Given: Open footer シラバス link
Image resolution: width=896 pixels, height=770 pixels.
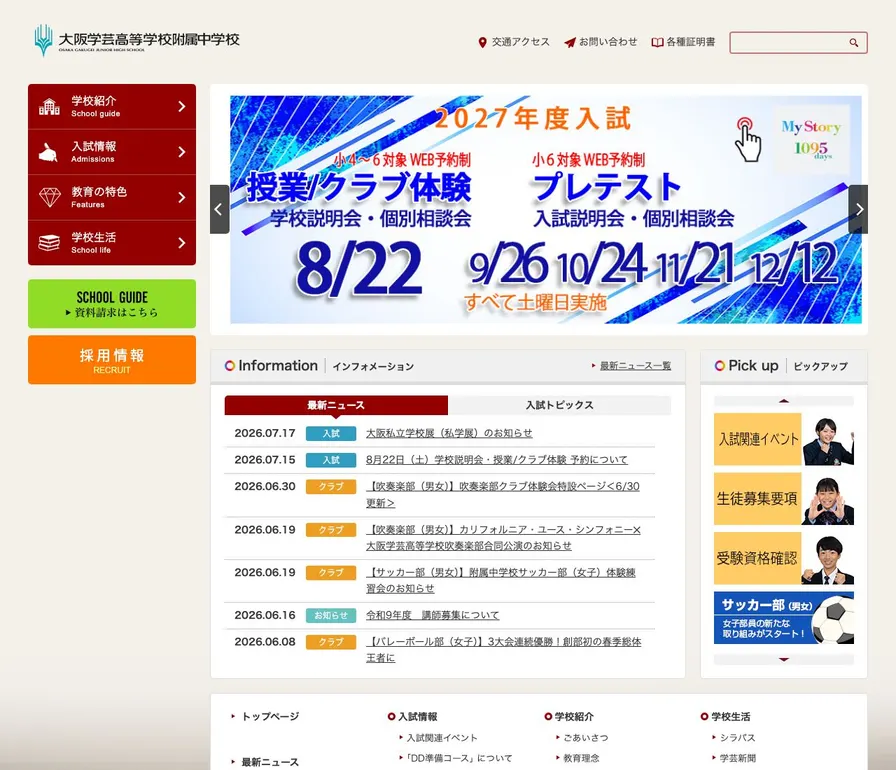Looking at the screenshot, I should [x=738, y=738].
